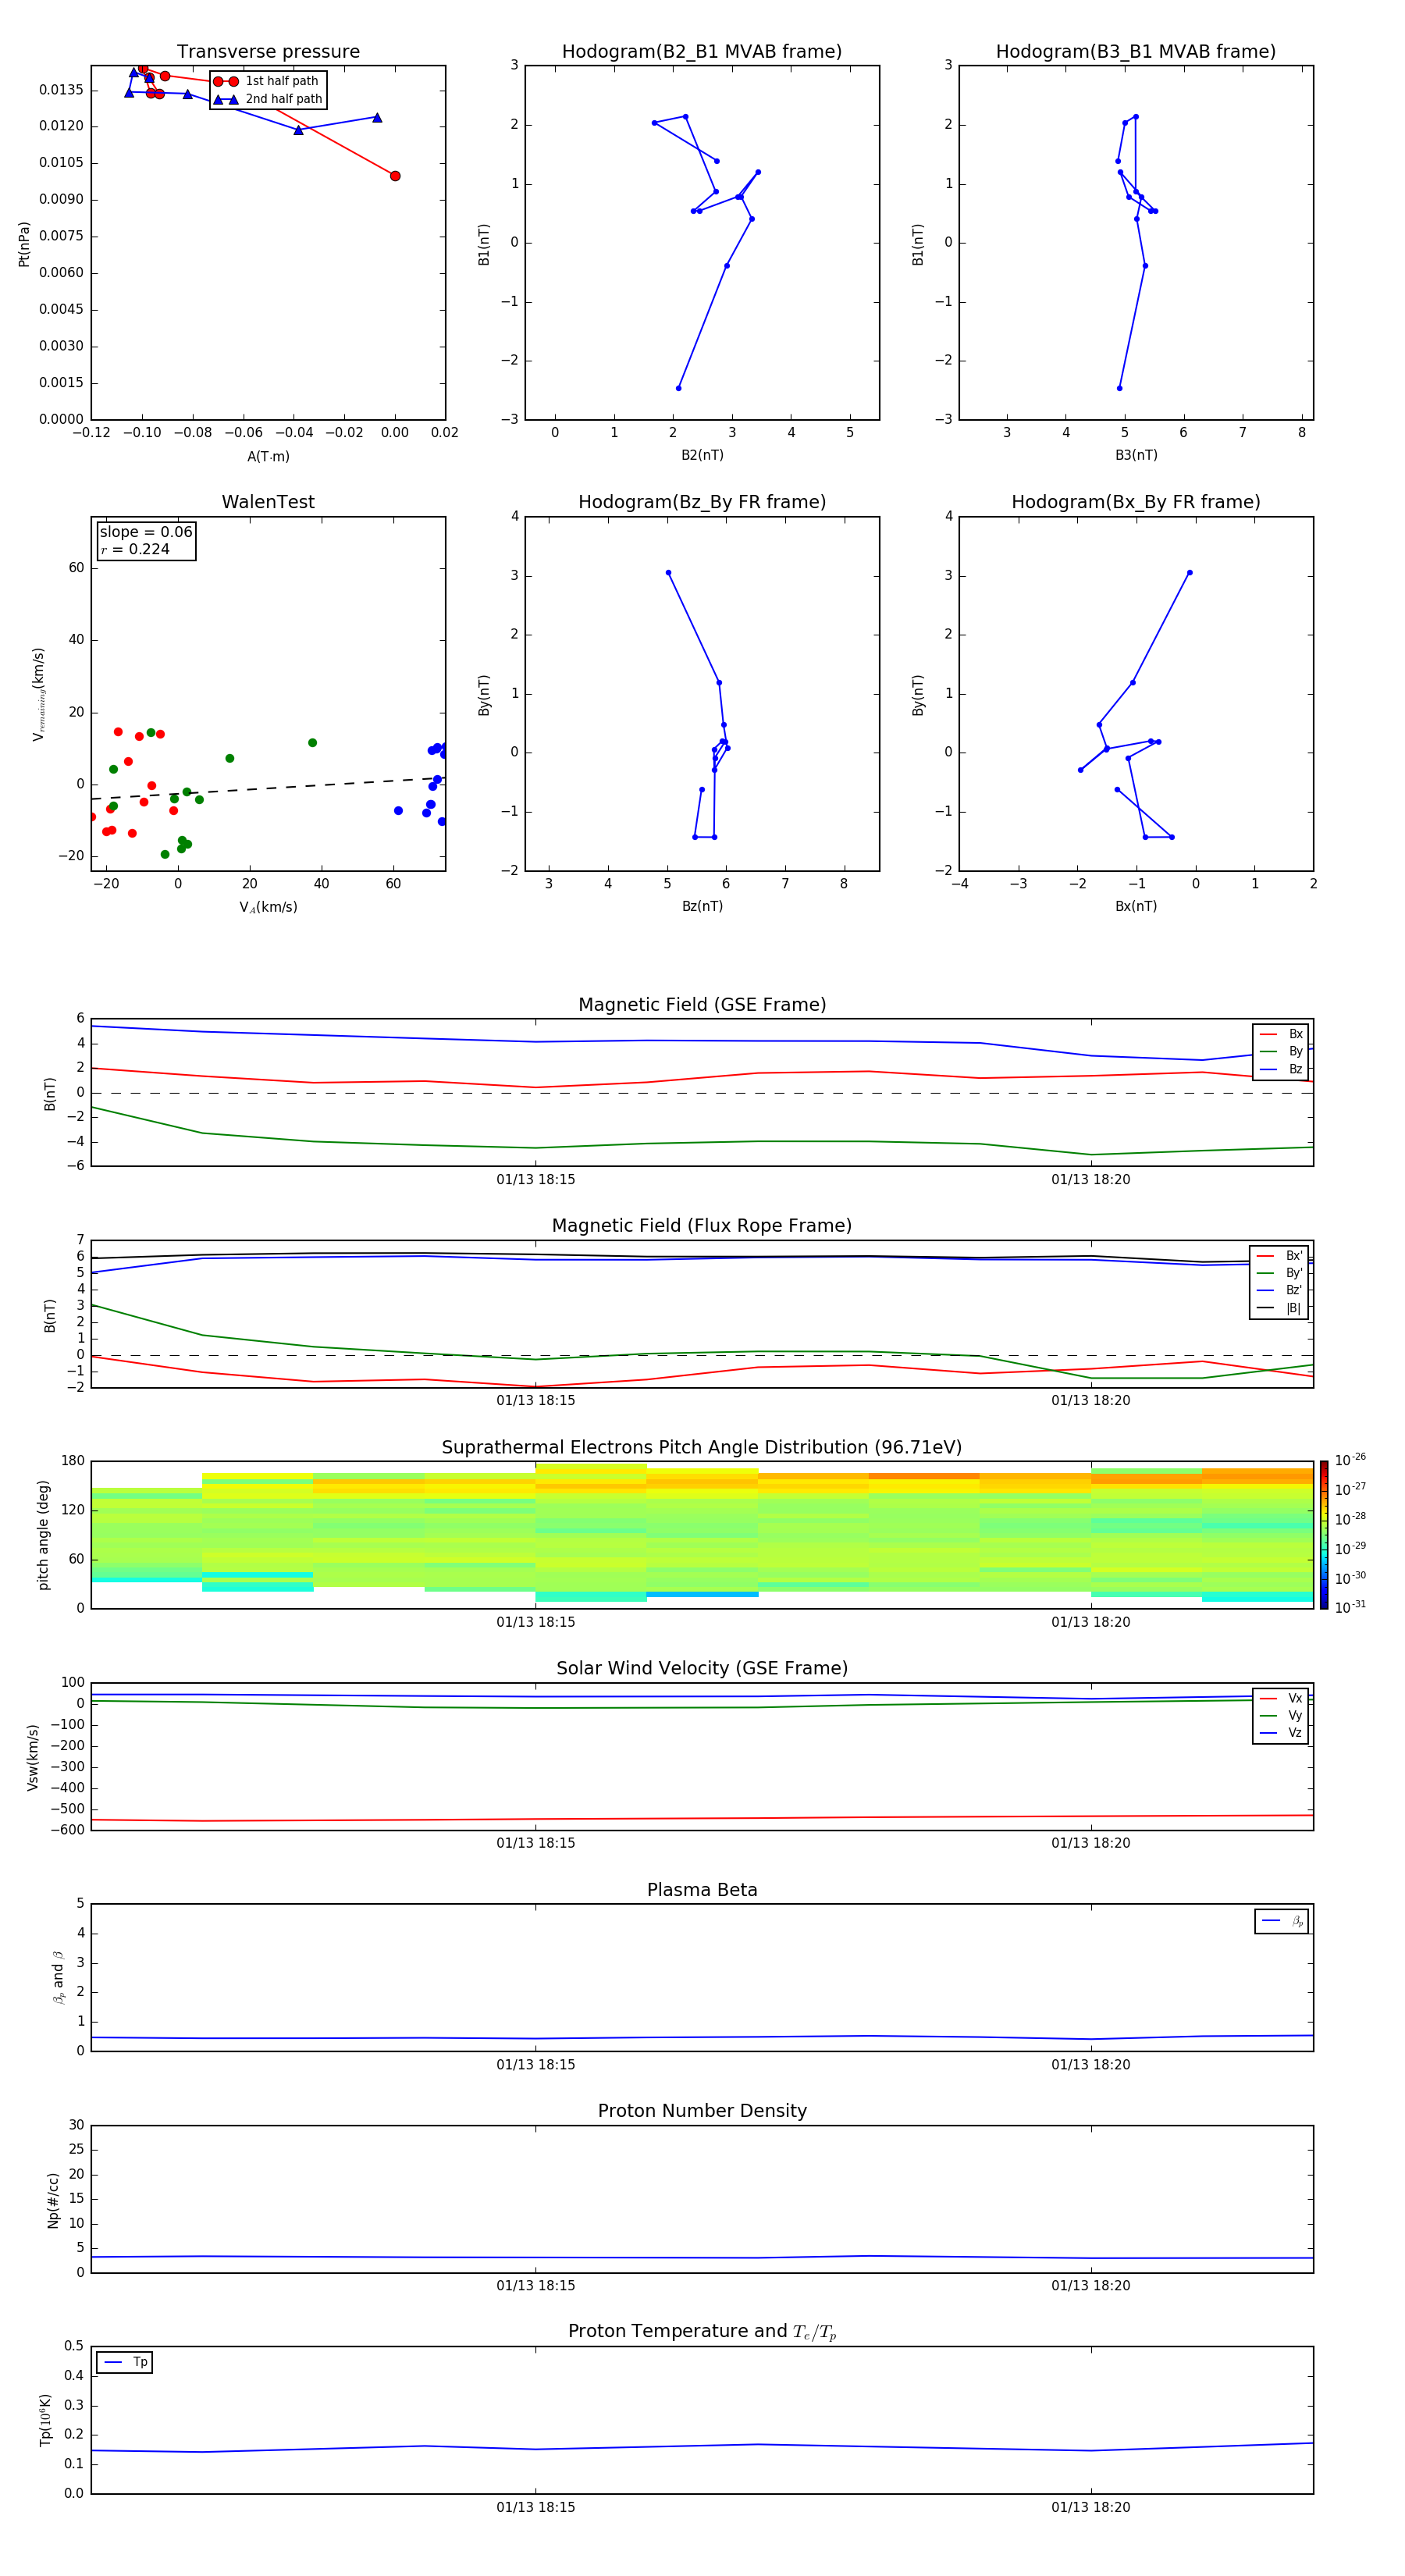Click '01/13 18:20' tick under proton temperature plot
This screenshot has width=1405, height=2576.
[x=1091, y=2507]
